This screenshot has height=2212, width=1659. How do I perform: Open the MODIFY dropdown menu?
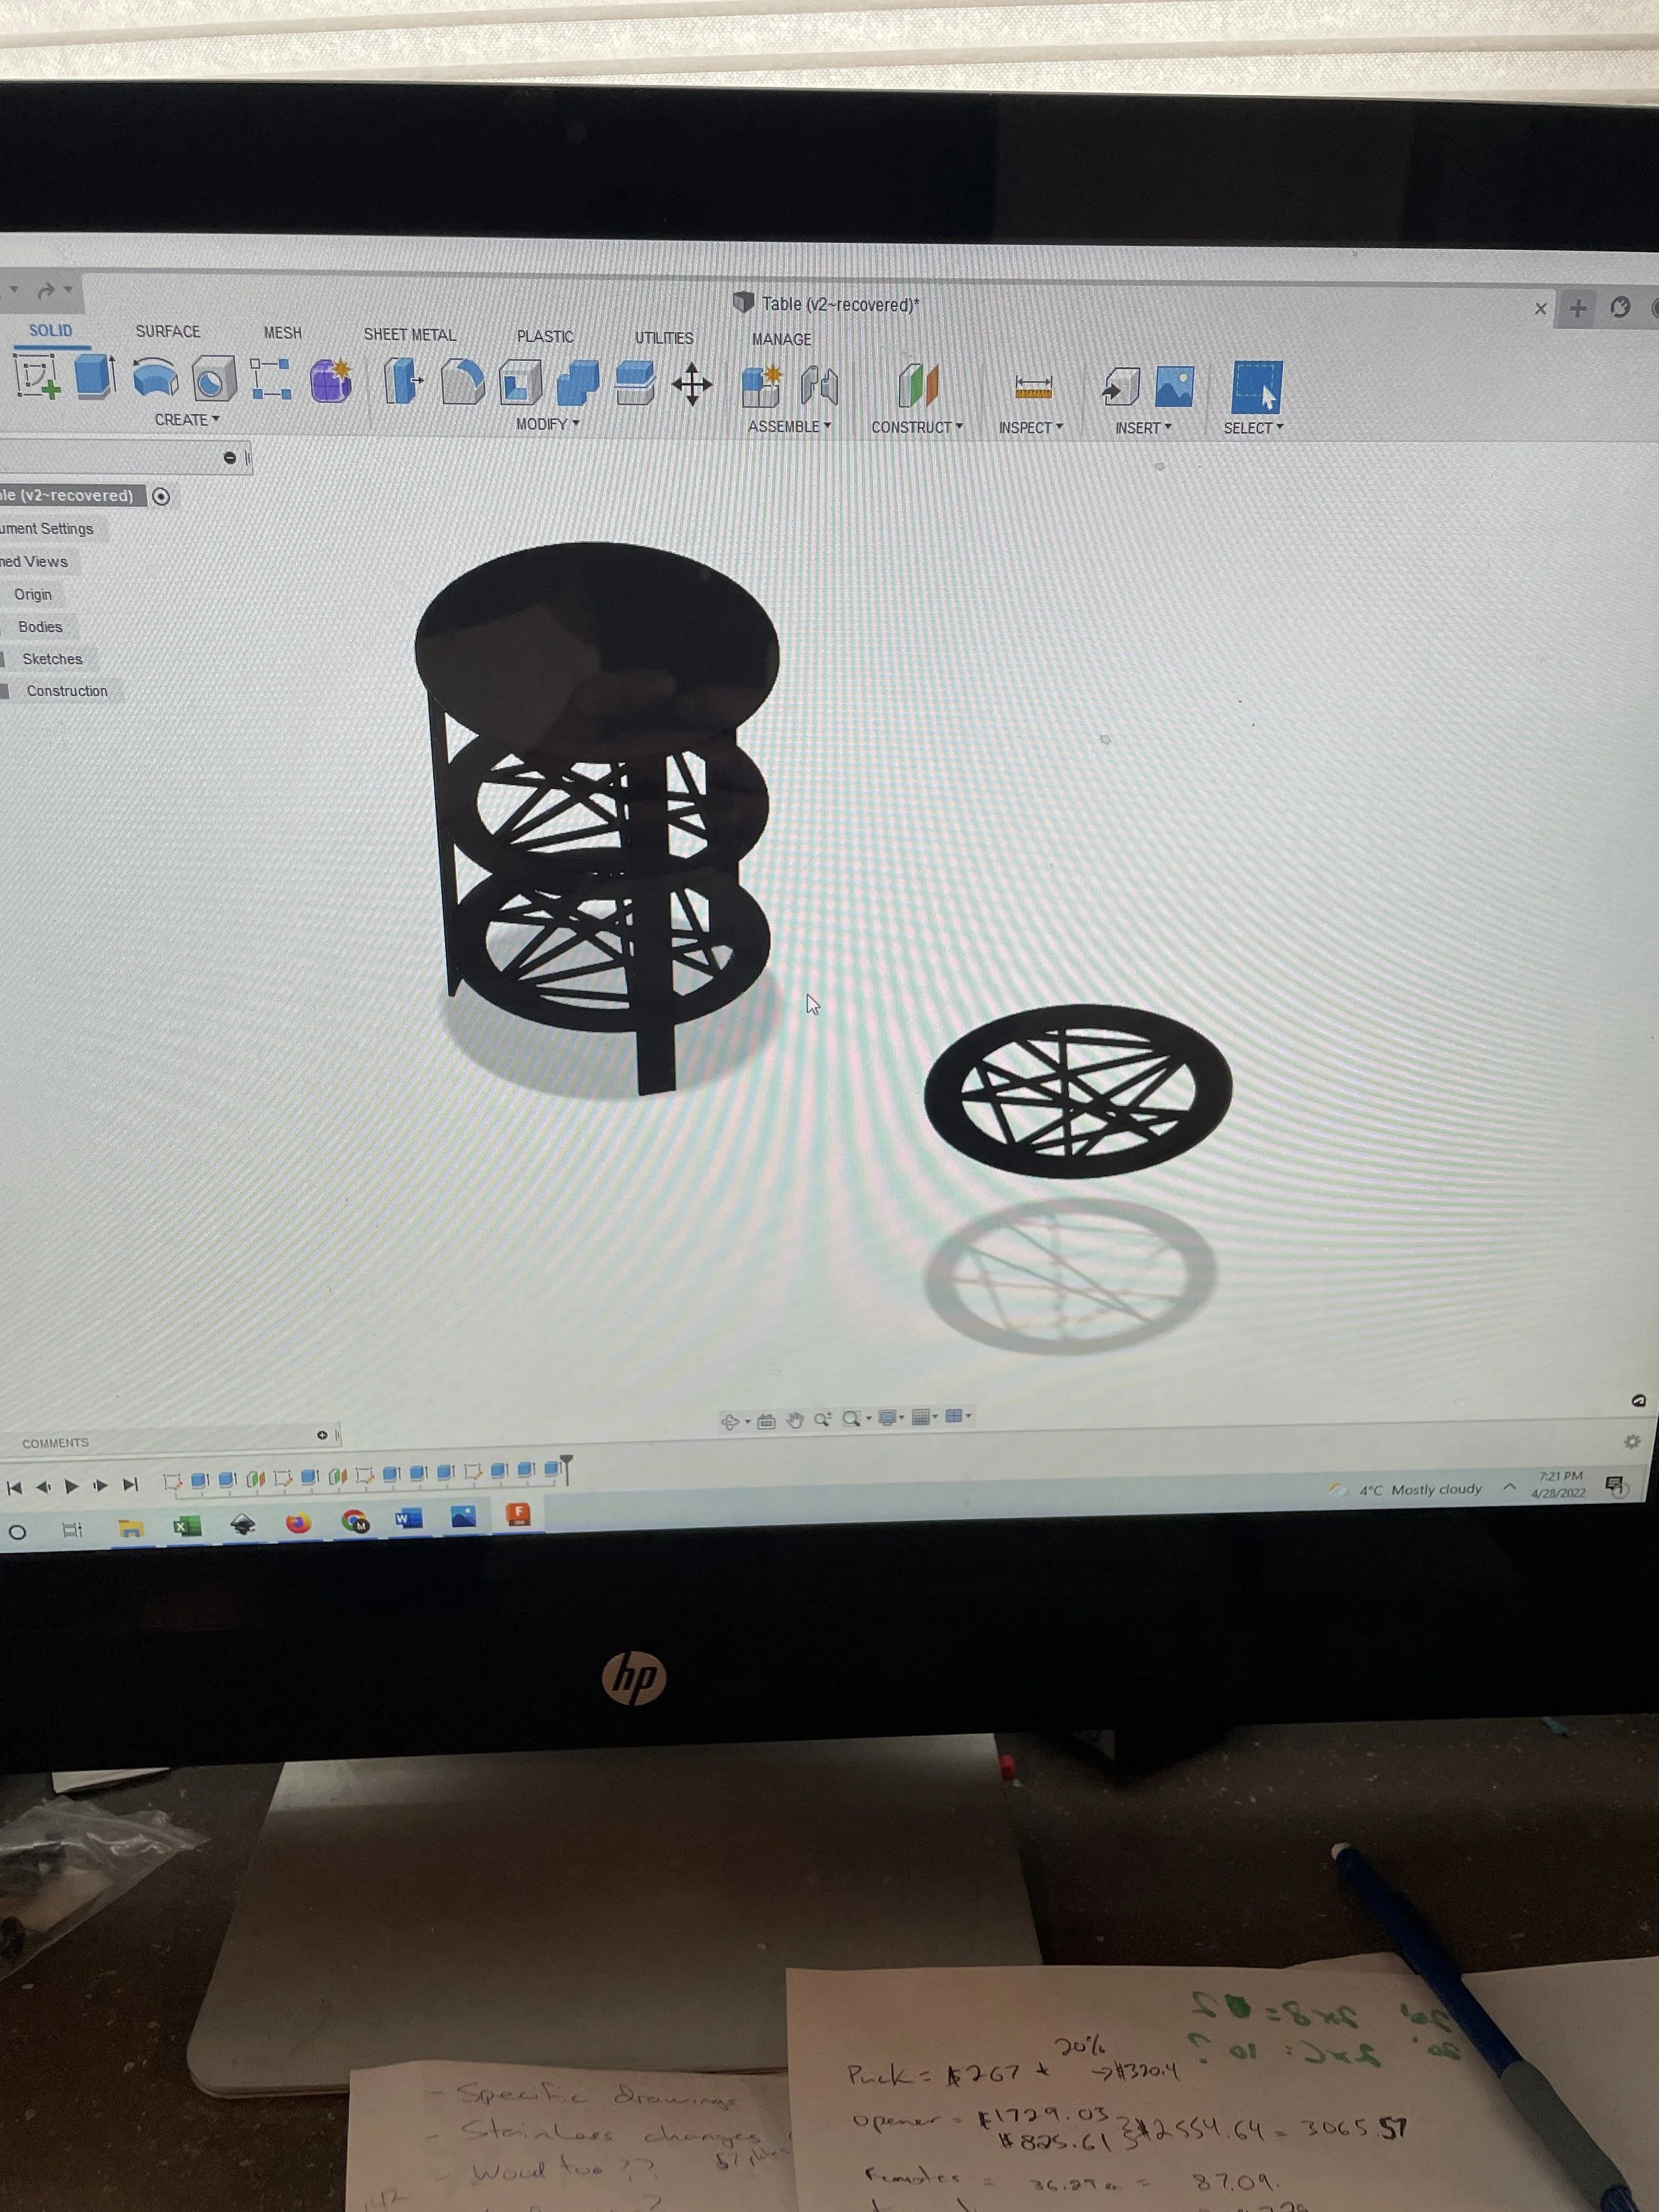click(547, 424)
